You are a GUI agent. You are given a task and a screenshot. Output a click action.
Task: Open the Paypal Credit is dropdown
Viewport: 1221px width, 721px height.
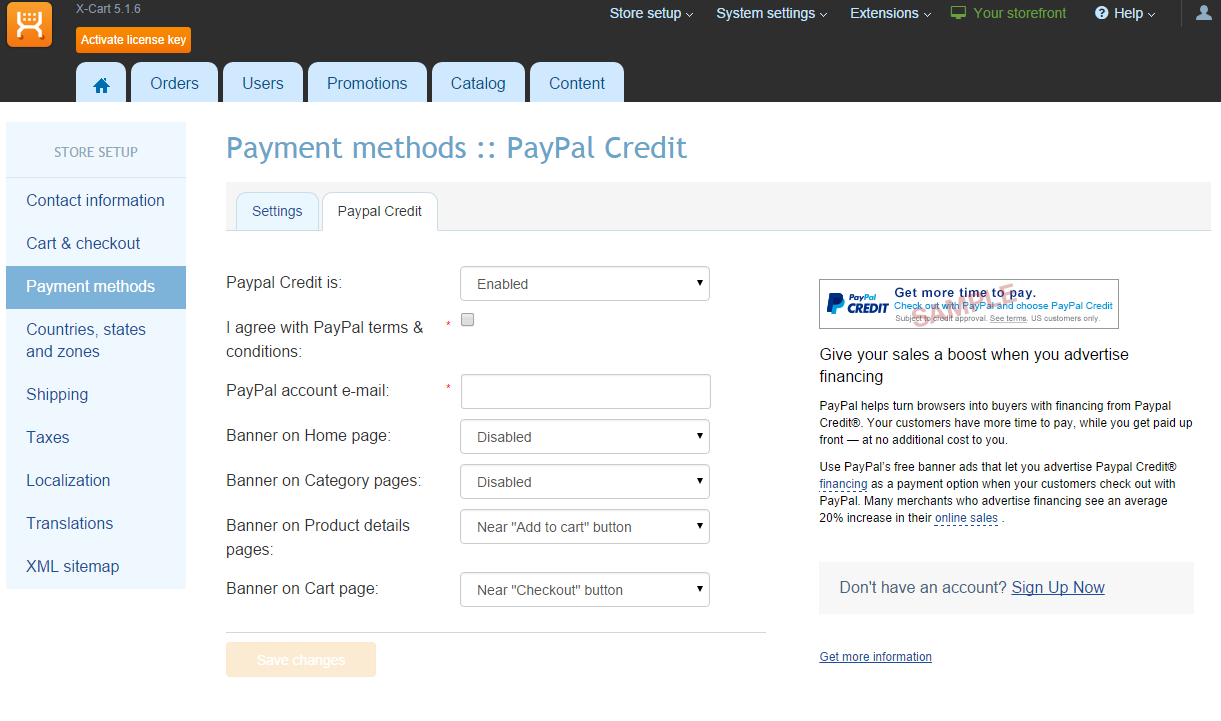click(x=585, y=284)
